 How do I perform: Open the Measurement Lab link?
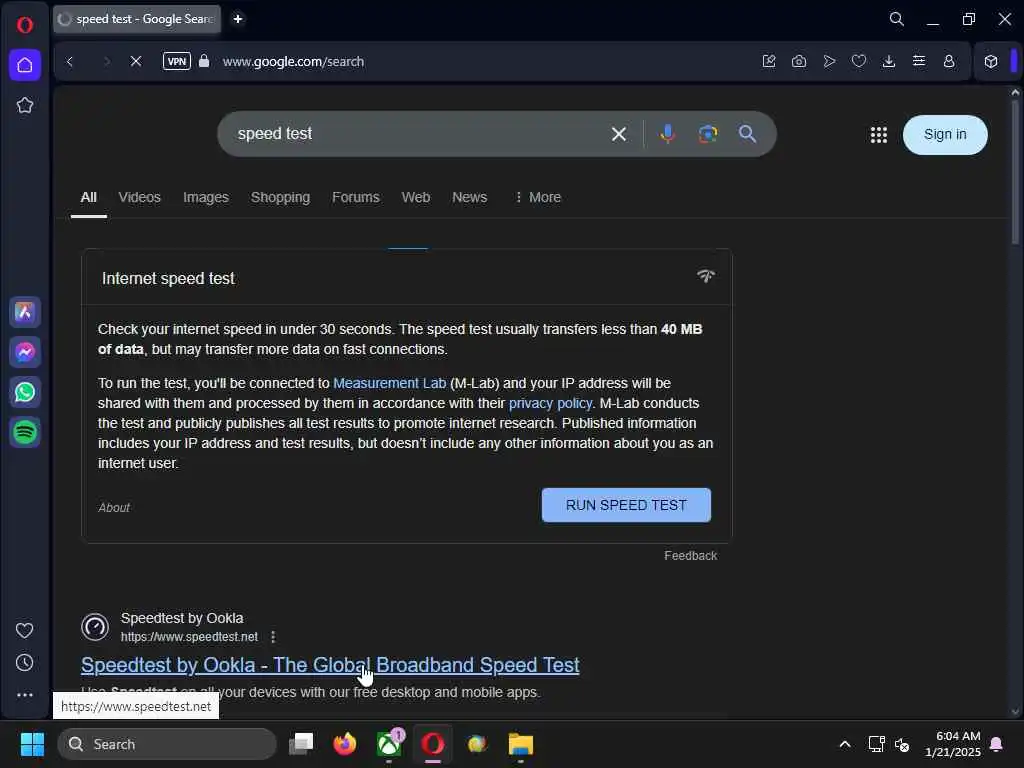point(390,383)
